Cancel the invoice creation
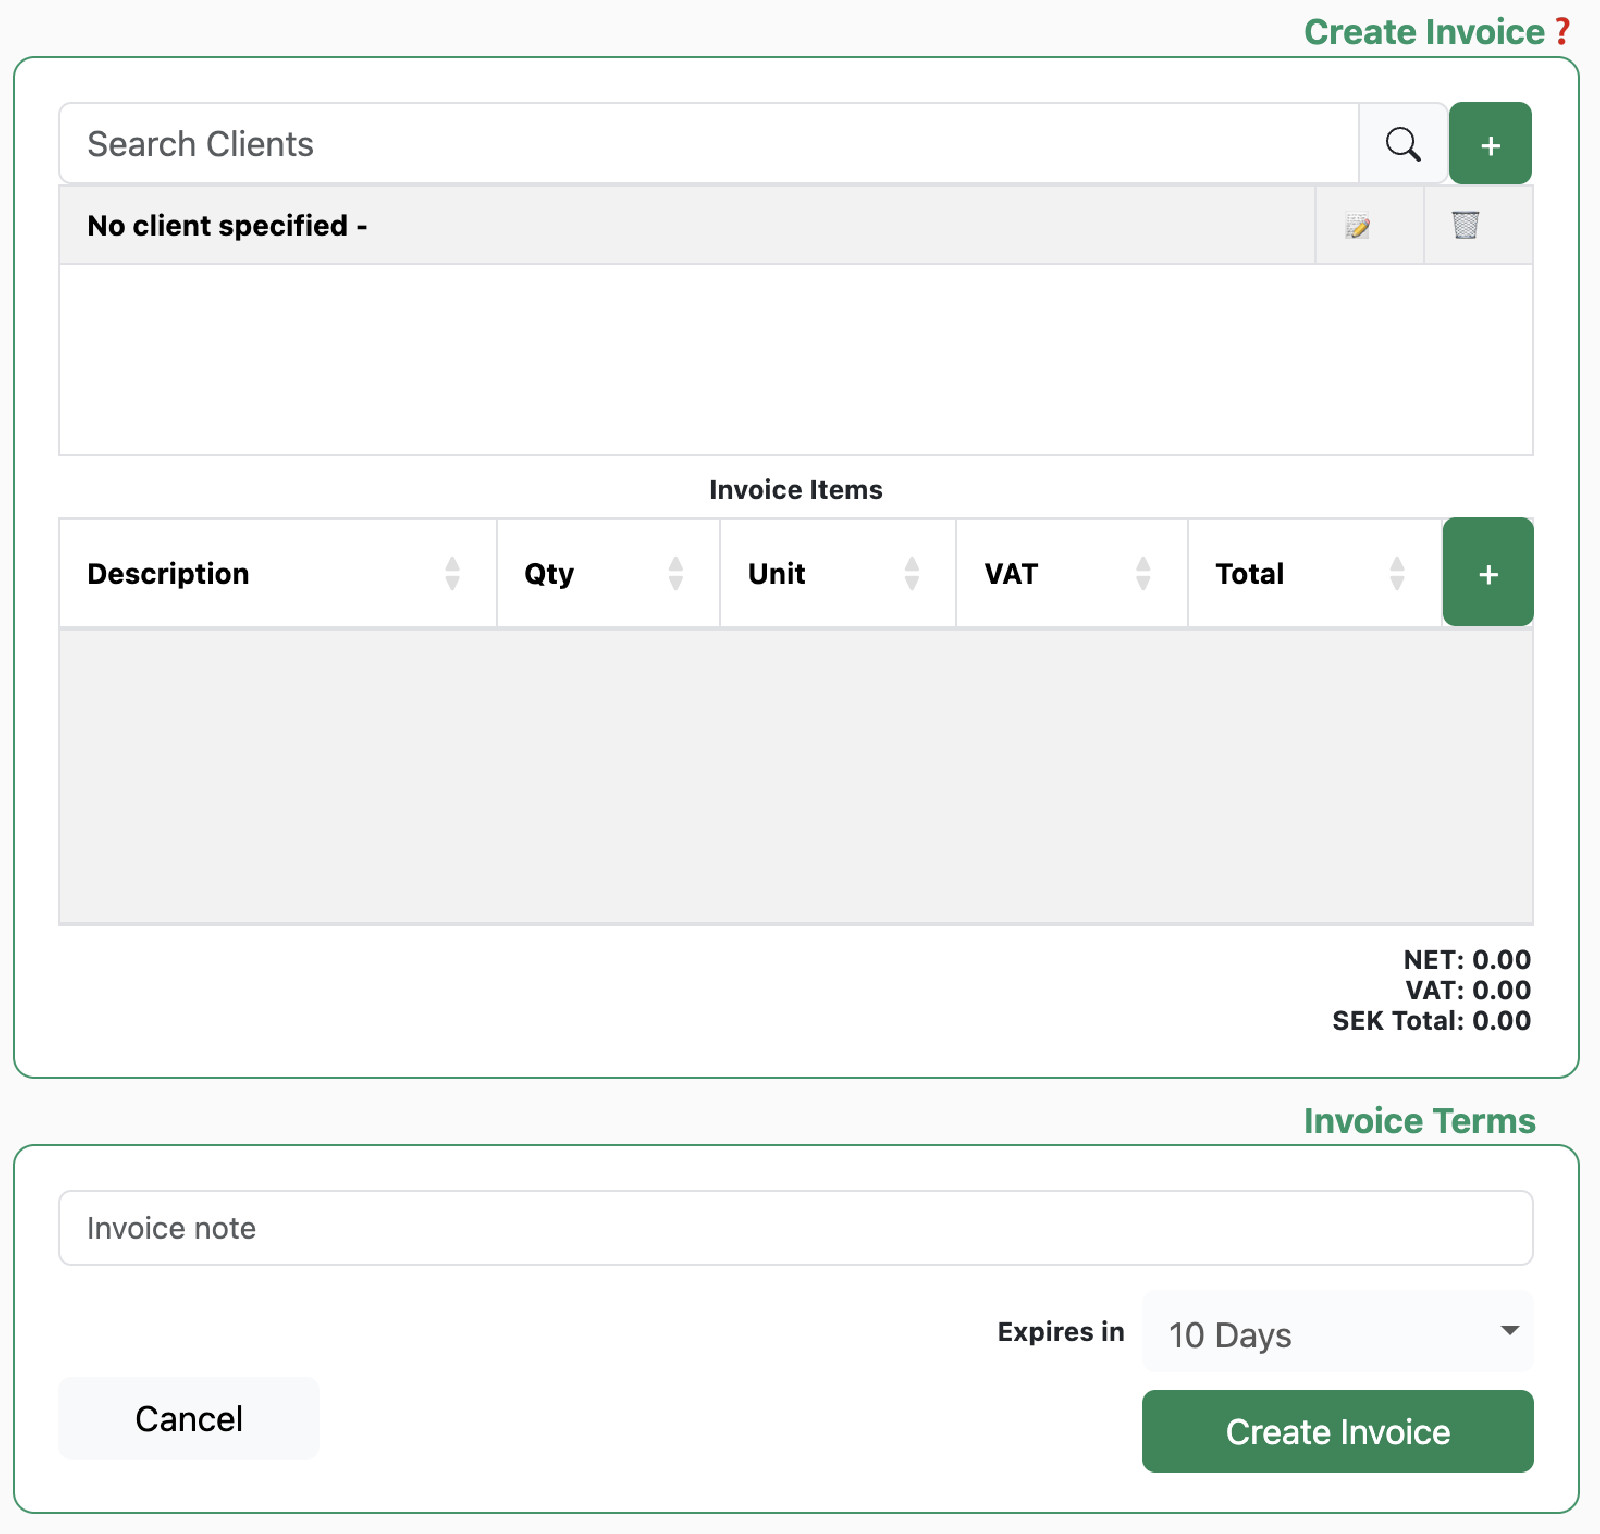 tap(189, 1418)
